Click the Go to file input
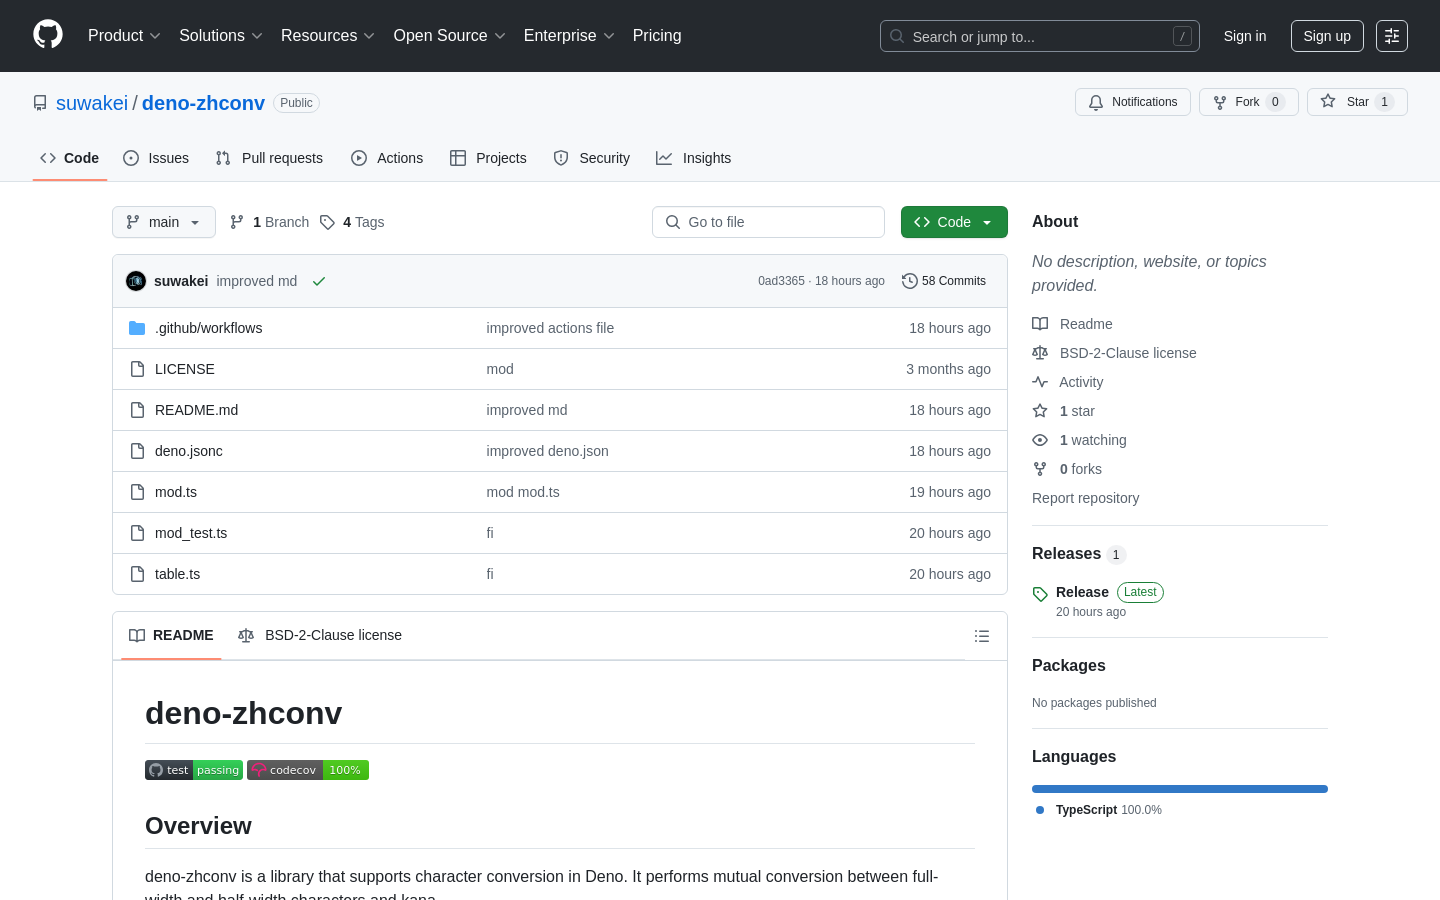Screen dimensions: 1440x900 pos(768,222)
